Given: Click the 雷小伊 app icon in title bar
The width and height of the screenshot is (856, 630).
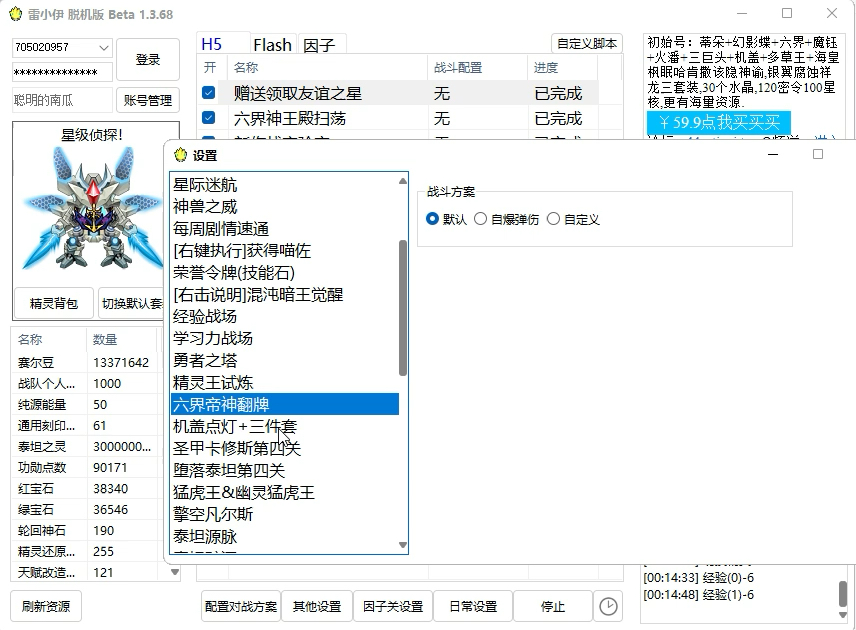Looking at the screenshot, I should [x=16, y=13].
